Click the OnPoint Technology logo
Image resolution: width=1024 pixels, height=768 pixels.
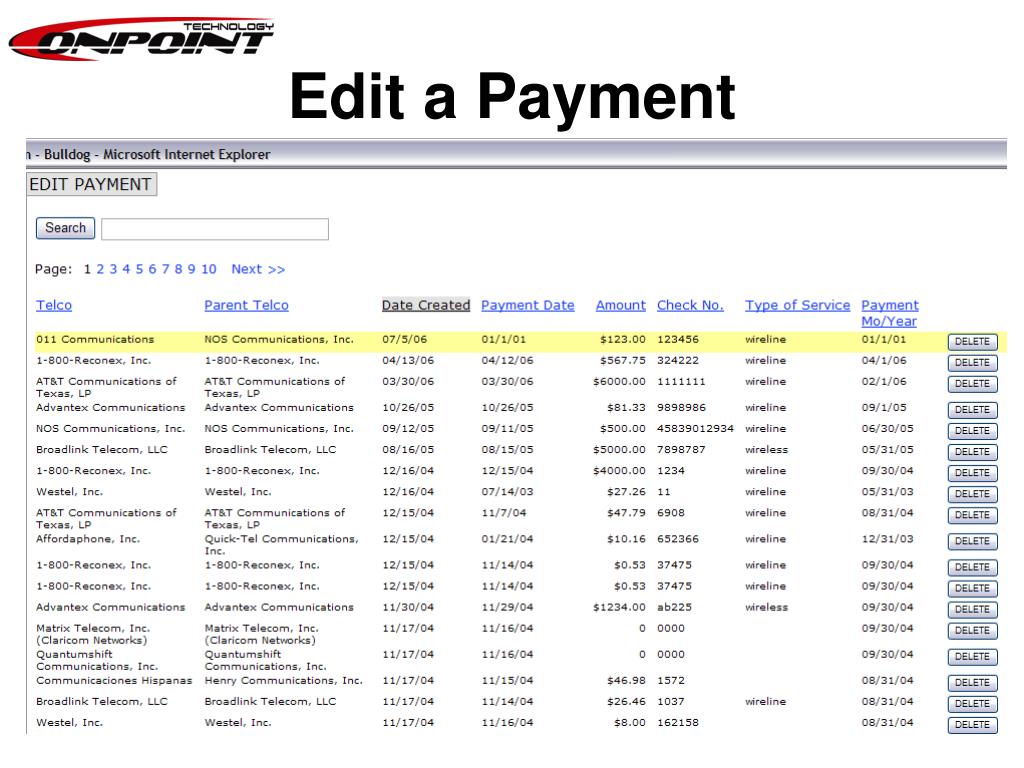pyautogui.click(x=141, y=39)
